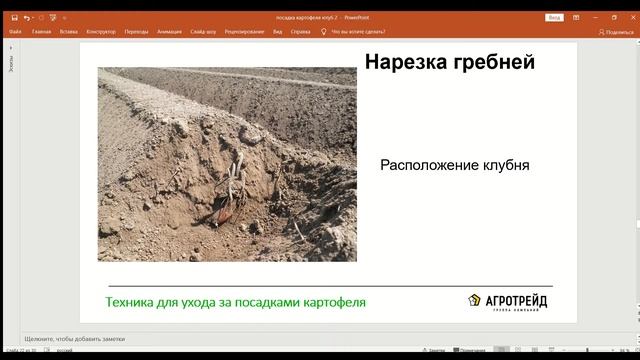
Task: Click the zoom percentage value
Action: click(624, 350)
